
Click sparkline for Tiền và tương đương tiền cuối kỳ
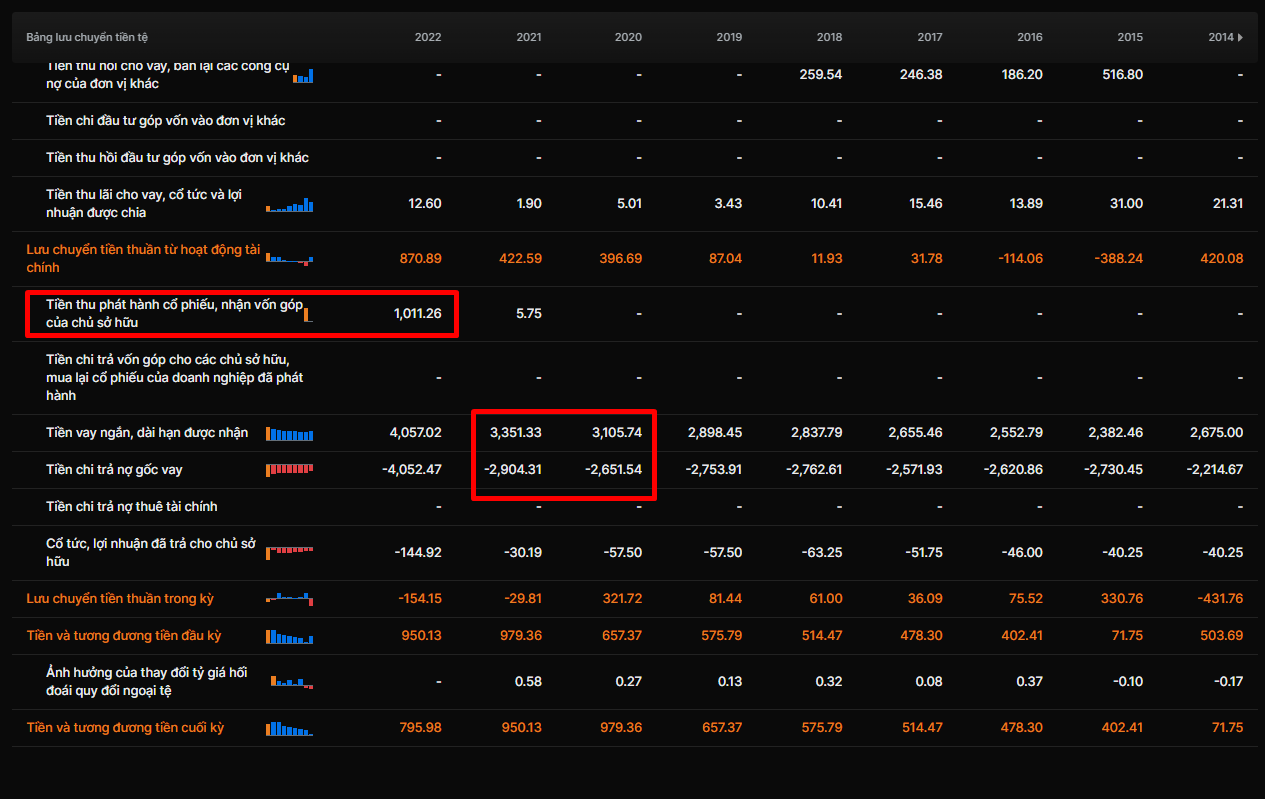click(290, 728)
